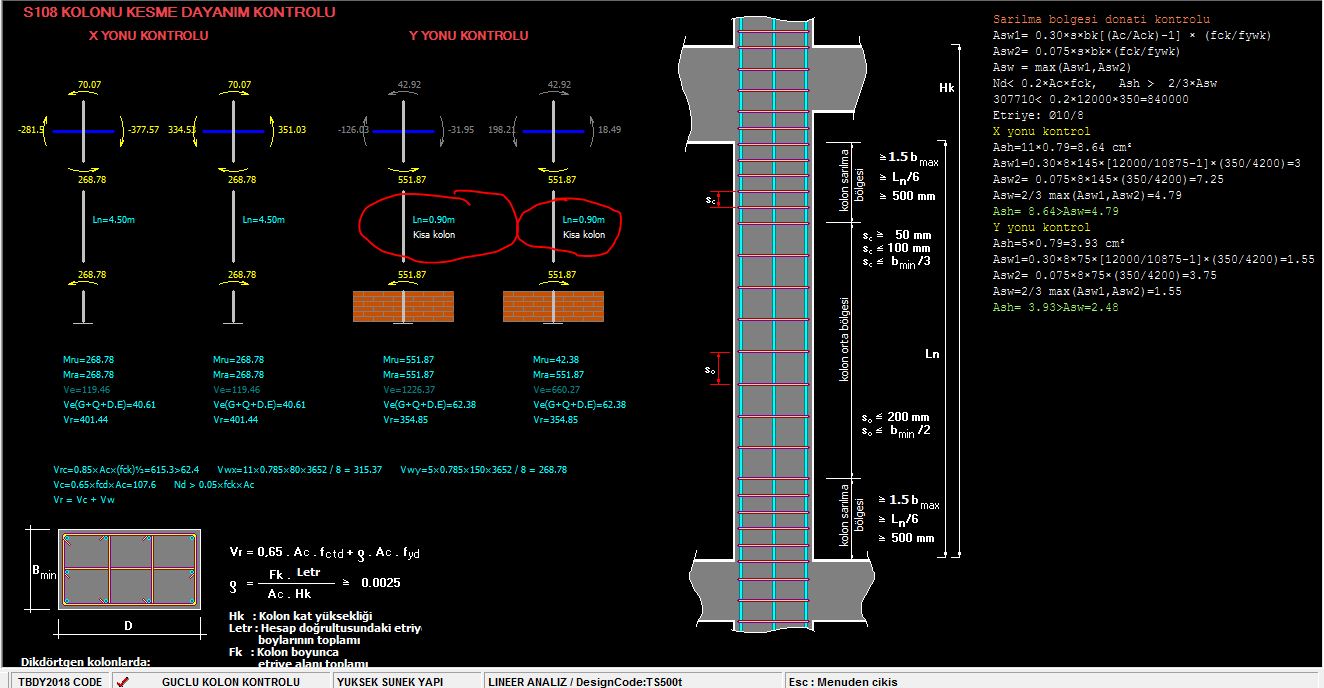This screenshot has height=688, width=1324.
Task: Select GUCLU KOLON KONTROLU in status bar
Action: (231, 681)
